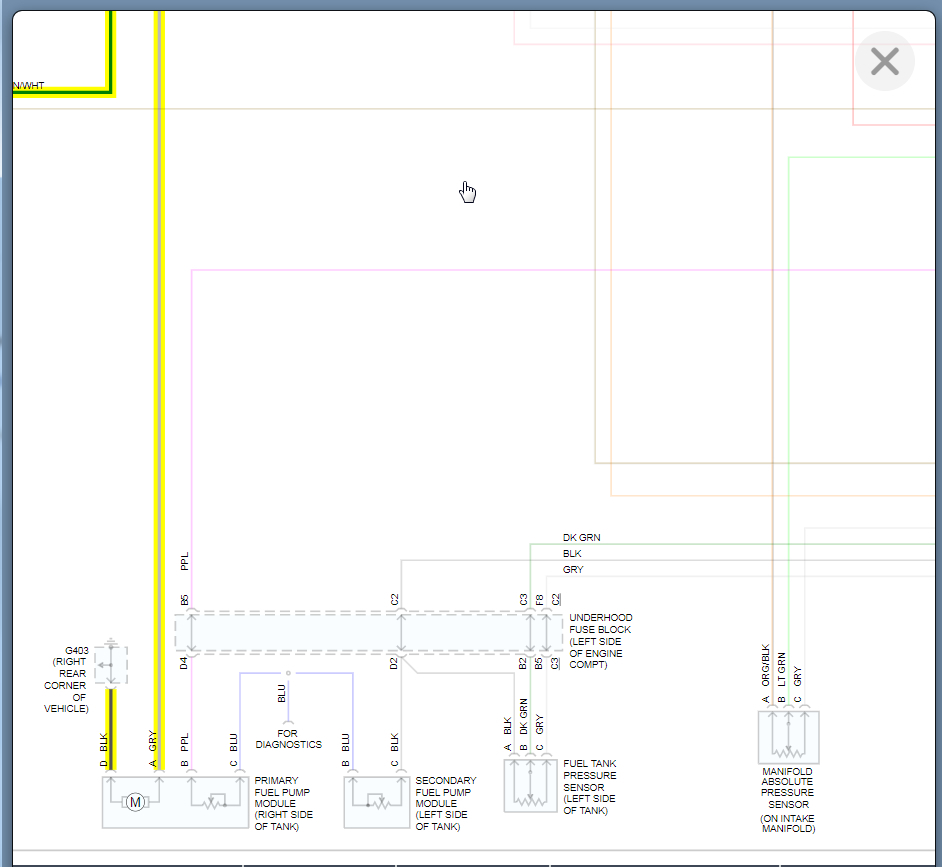Click the underhood fuse block dashed box

tap(368, 633)
